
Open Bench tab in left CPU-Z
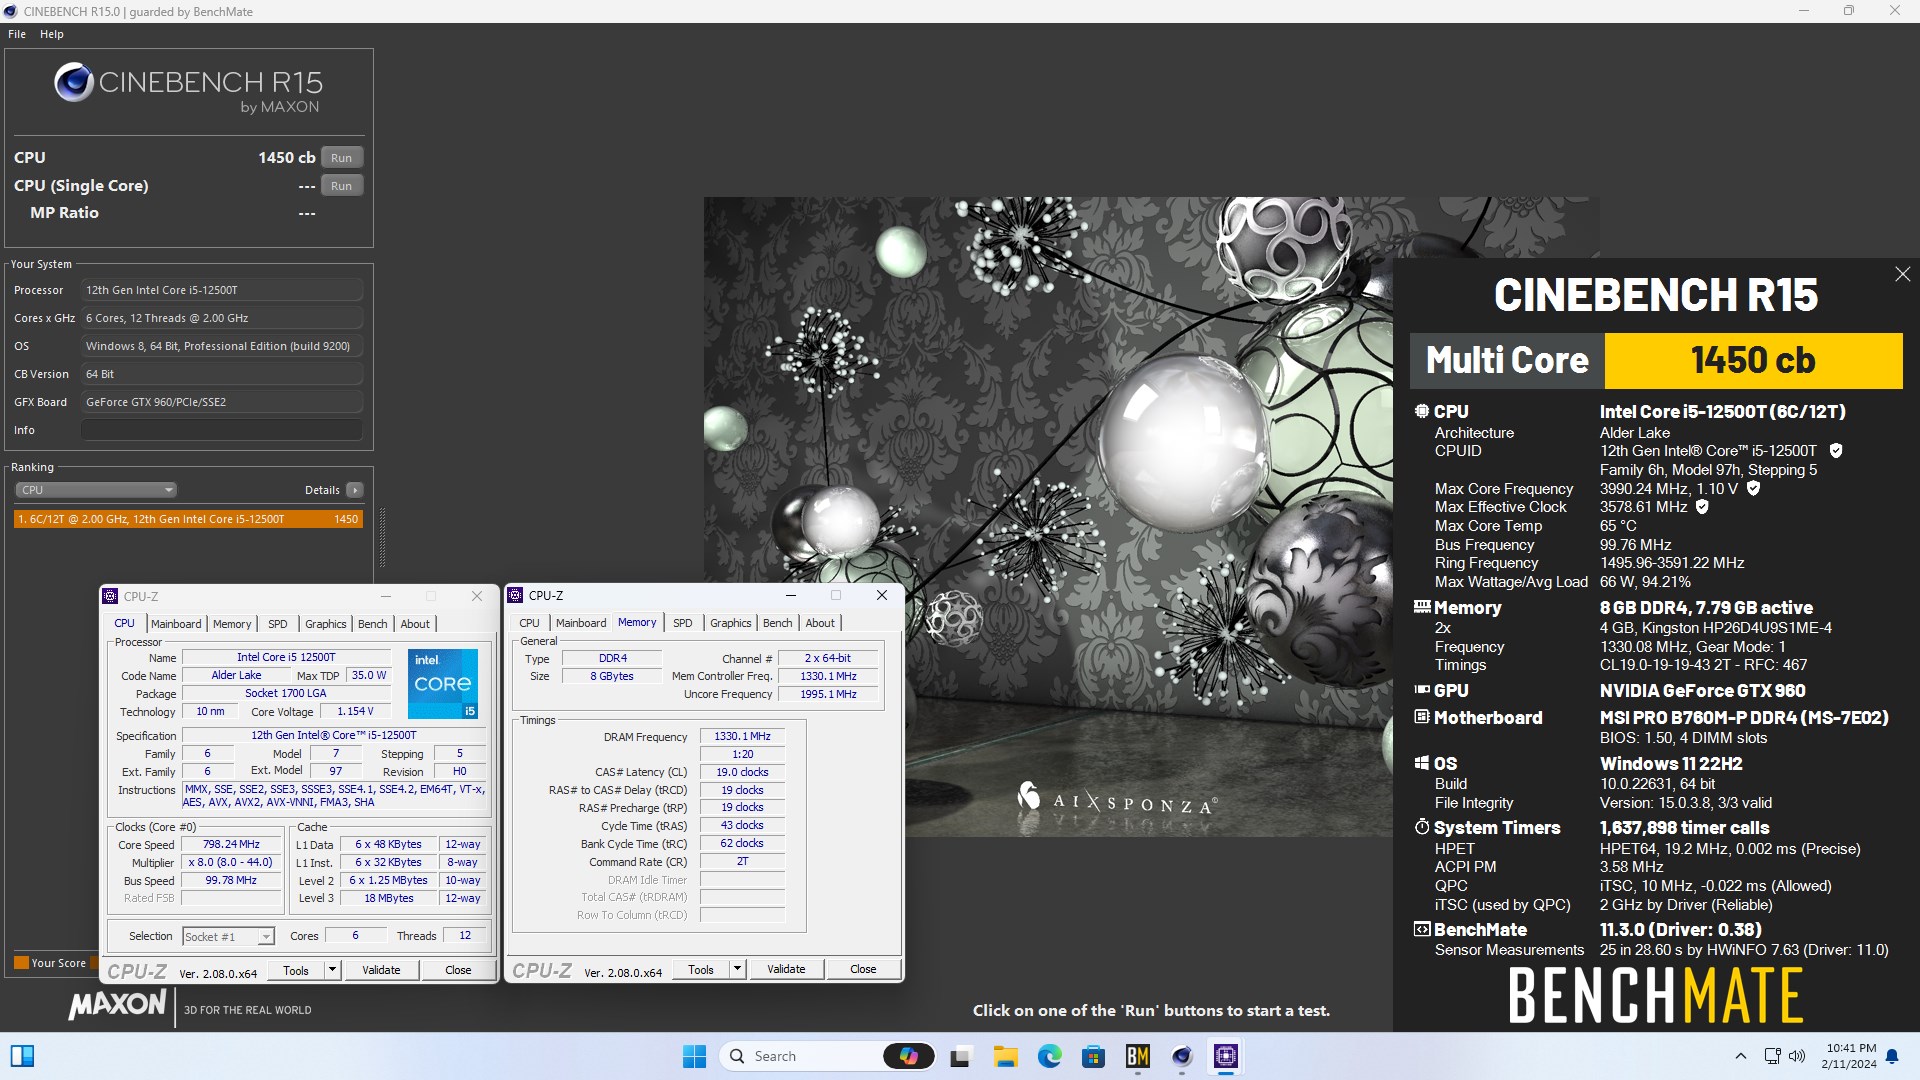[x=373, y=624]
